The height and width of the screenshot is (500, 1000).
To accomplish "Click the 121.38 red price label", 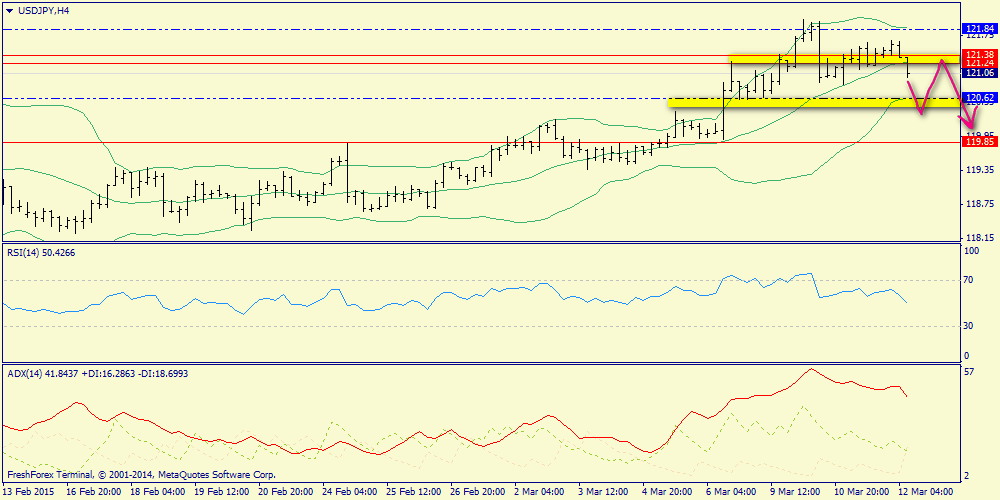I will click(980, 54).
